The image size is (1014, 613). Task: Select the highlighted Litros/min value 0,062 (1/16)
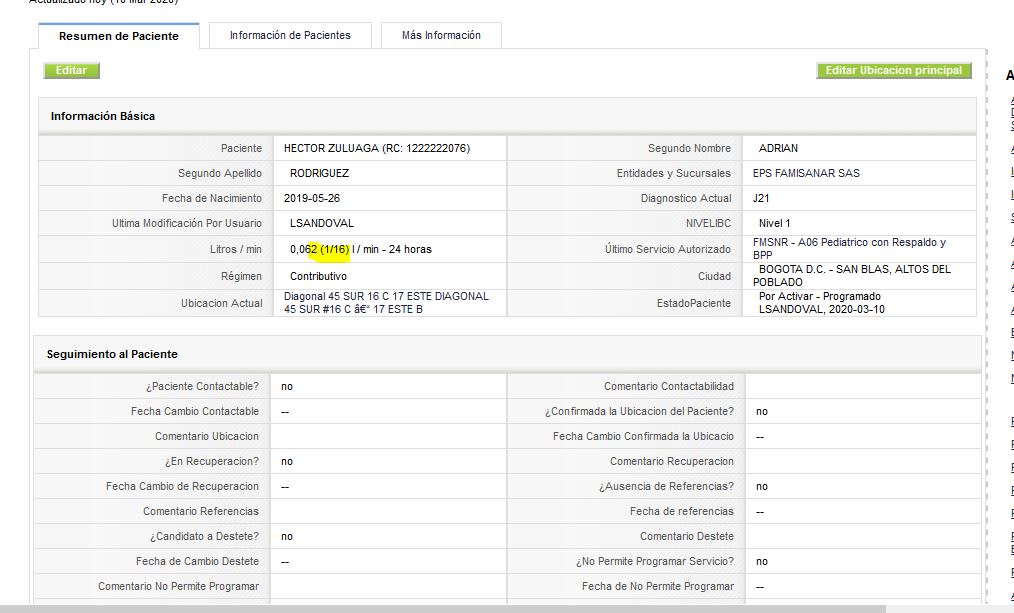pyautogui.click(x=319, y=250)
